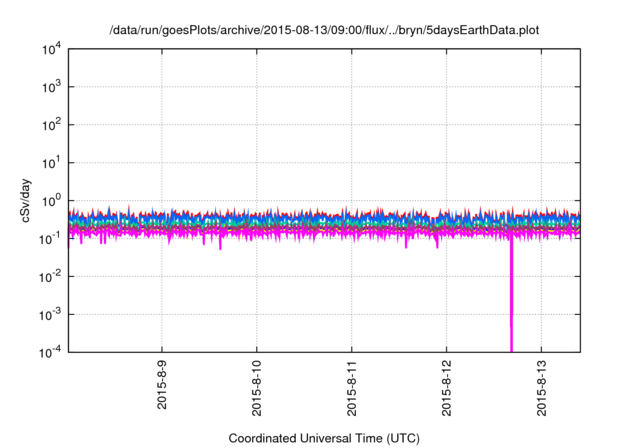Click the Coordinated Universal Time (UTC) label
Screen dimensions: 640x448
[324, 438]
